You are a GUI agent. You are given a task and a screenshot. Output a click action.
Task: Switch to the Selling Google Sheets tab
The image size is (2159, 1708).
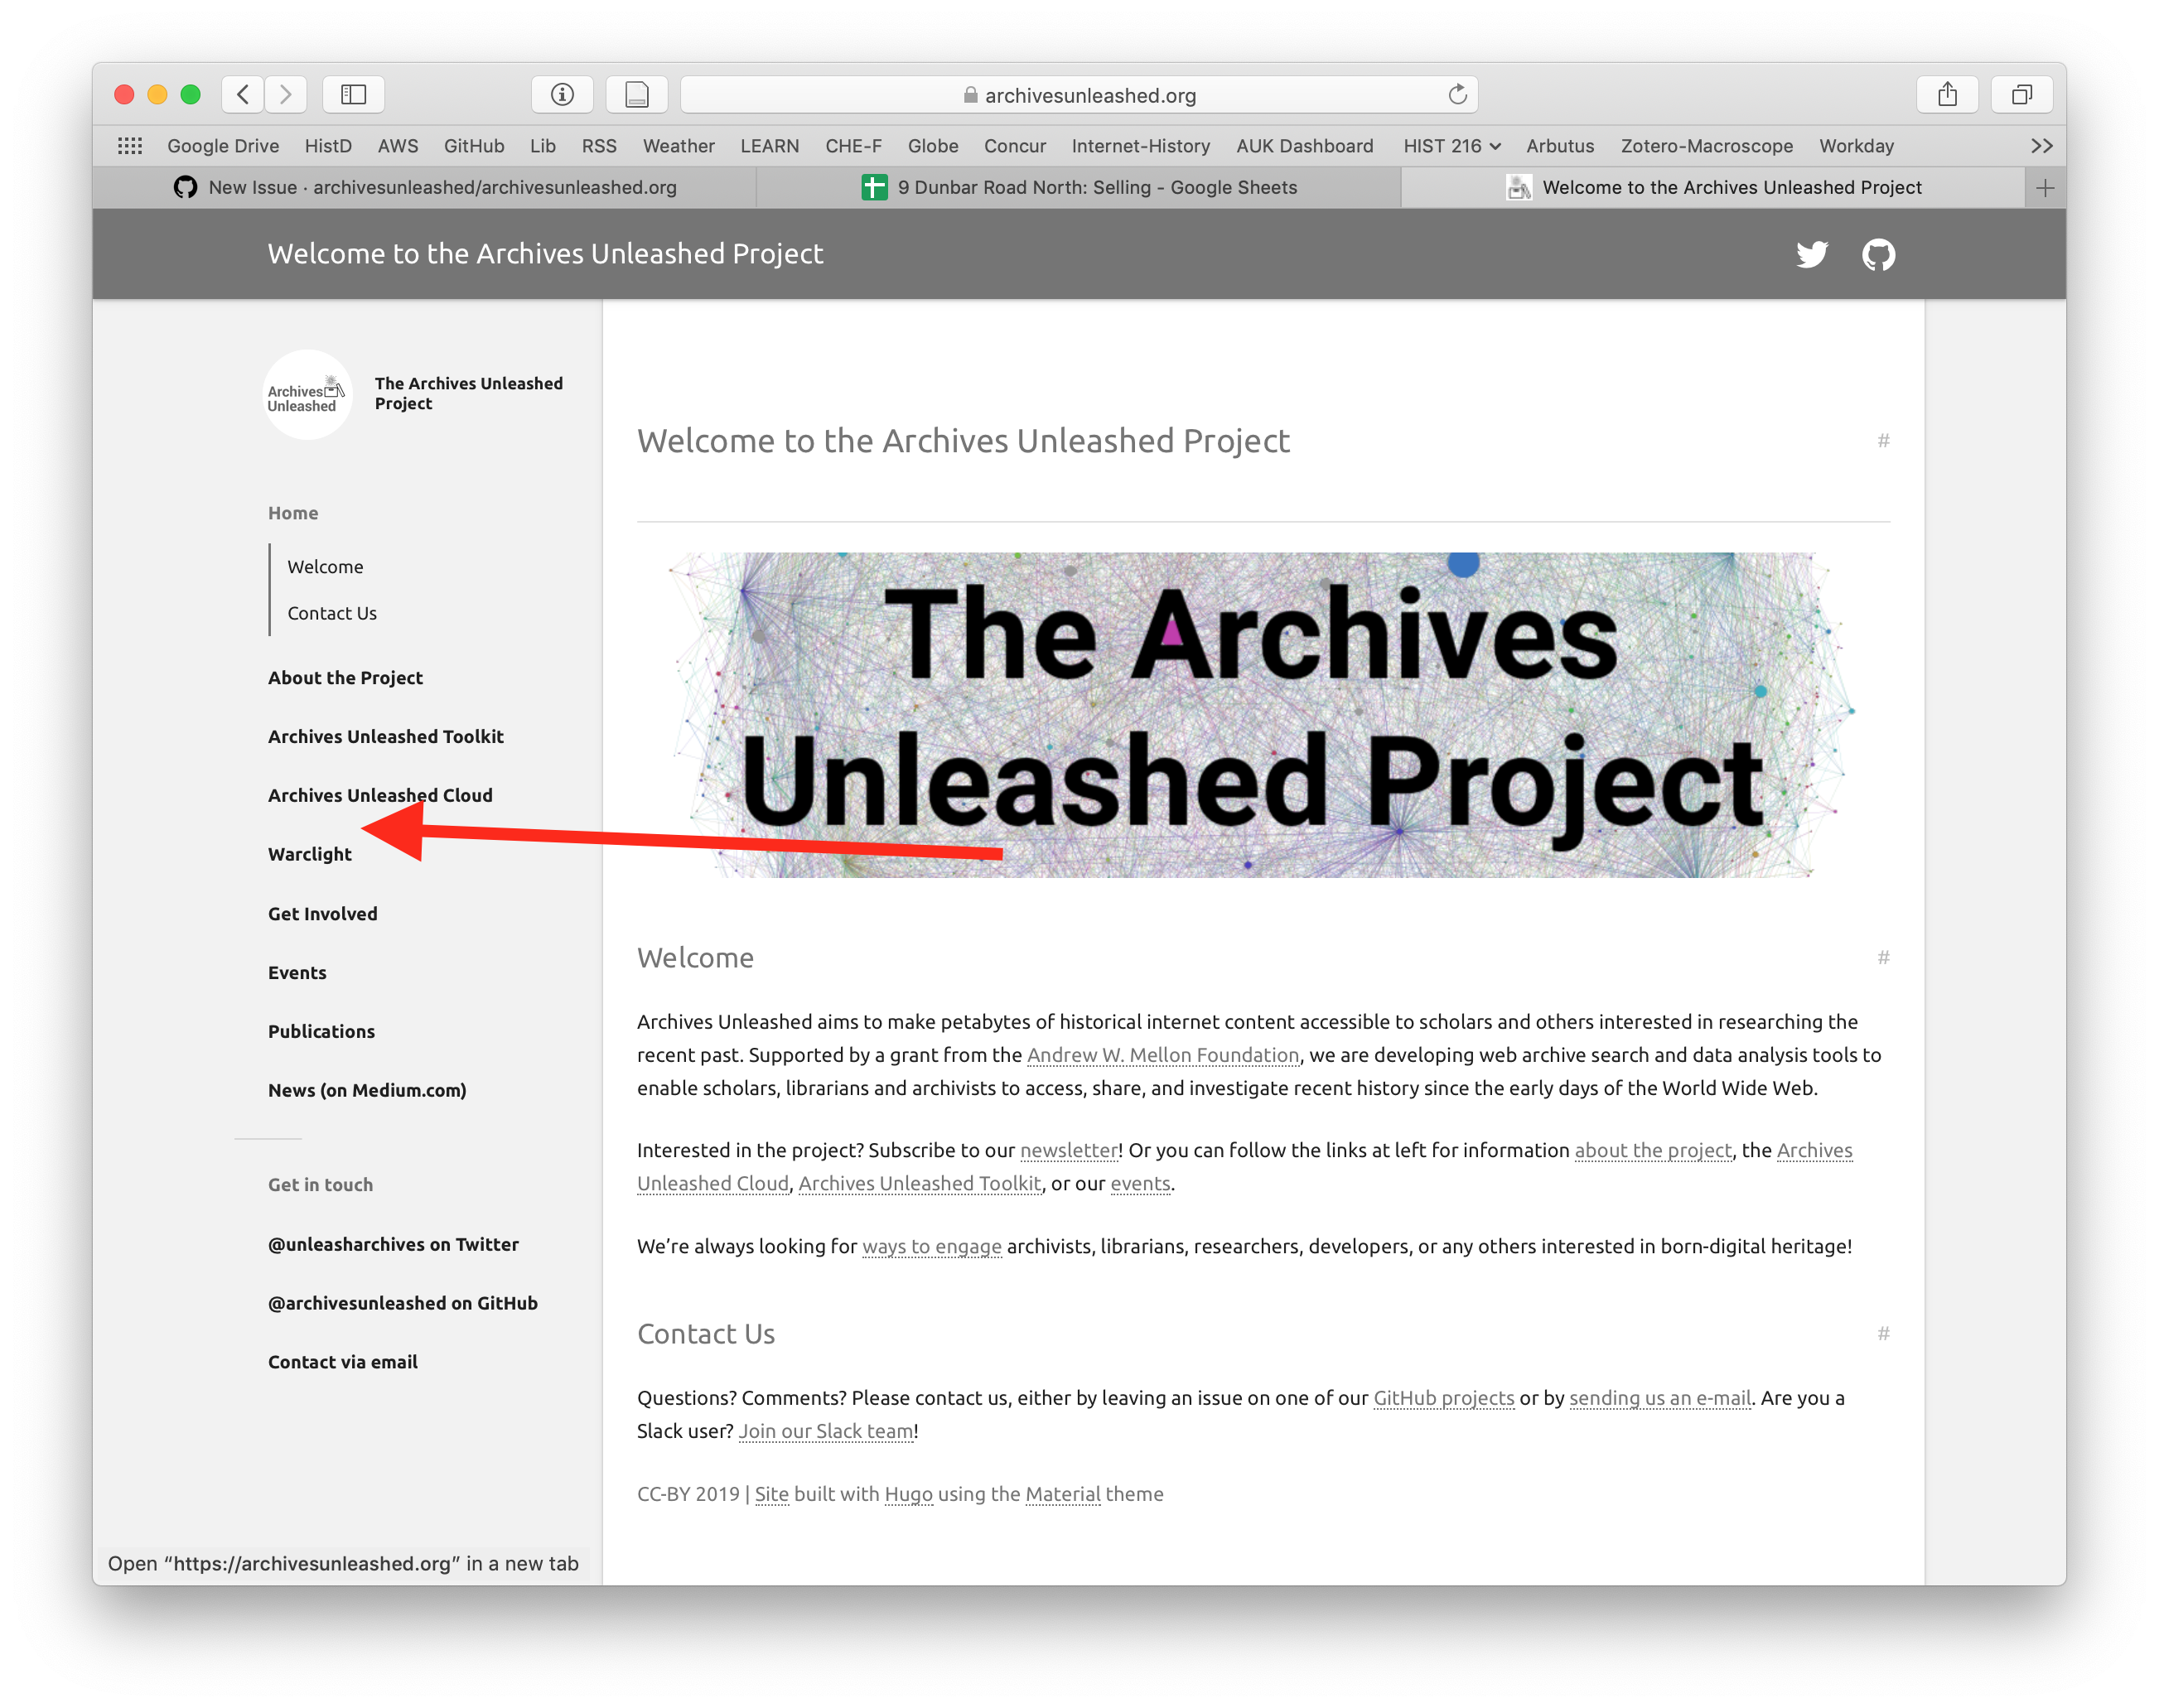pyautogui.click(x=1079, y=186)
